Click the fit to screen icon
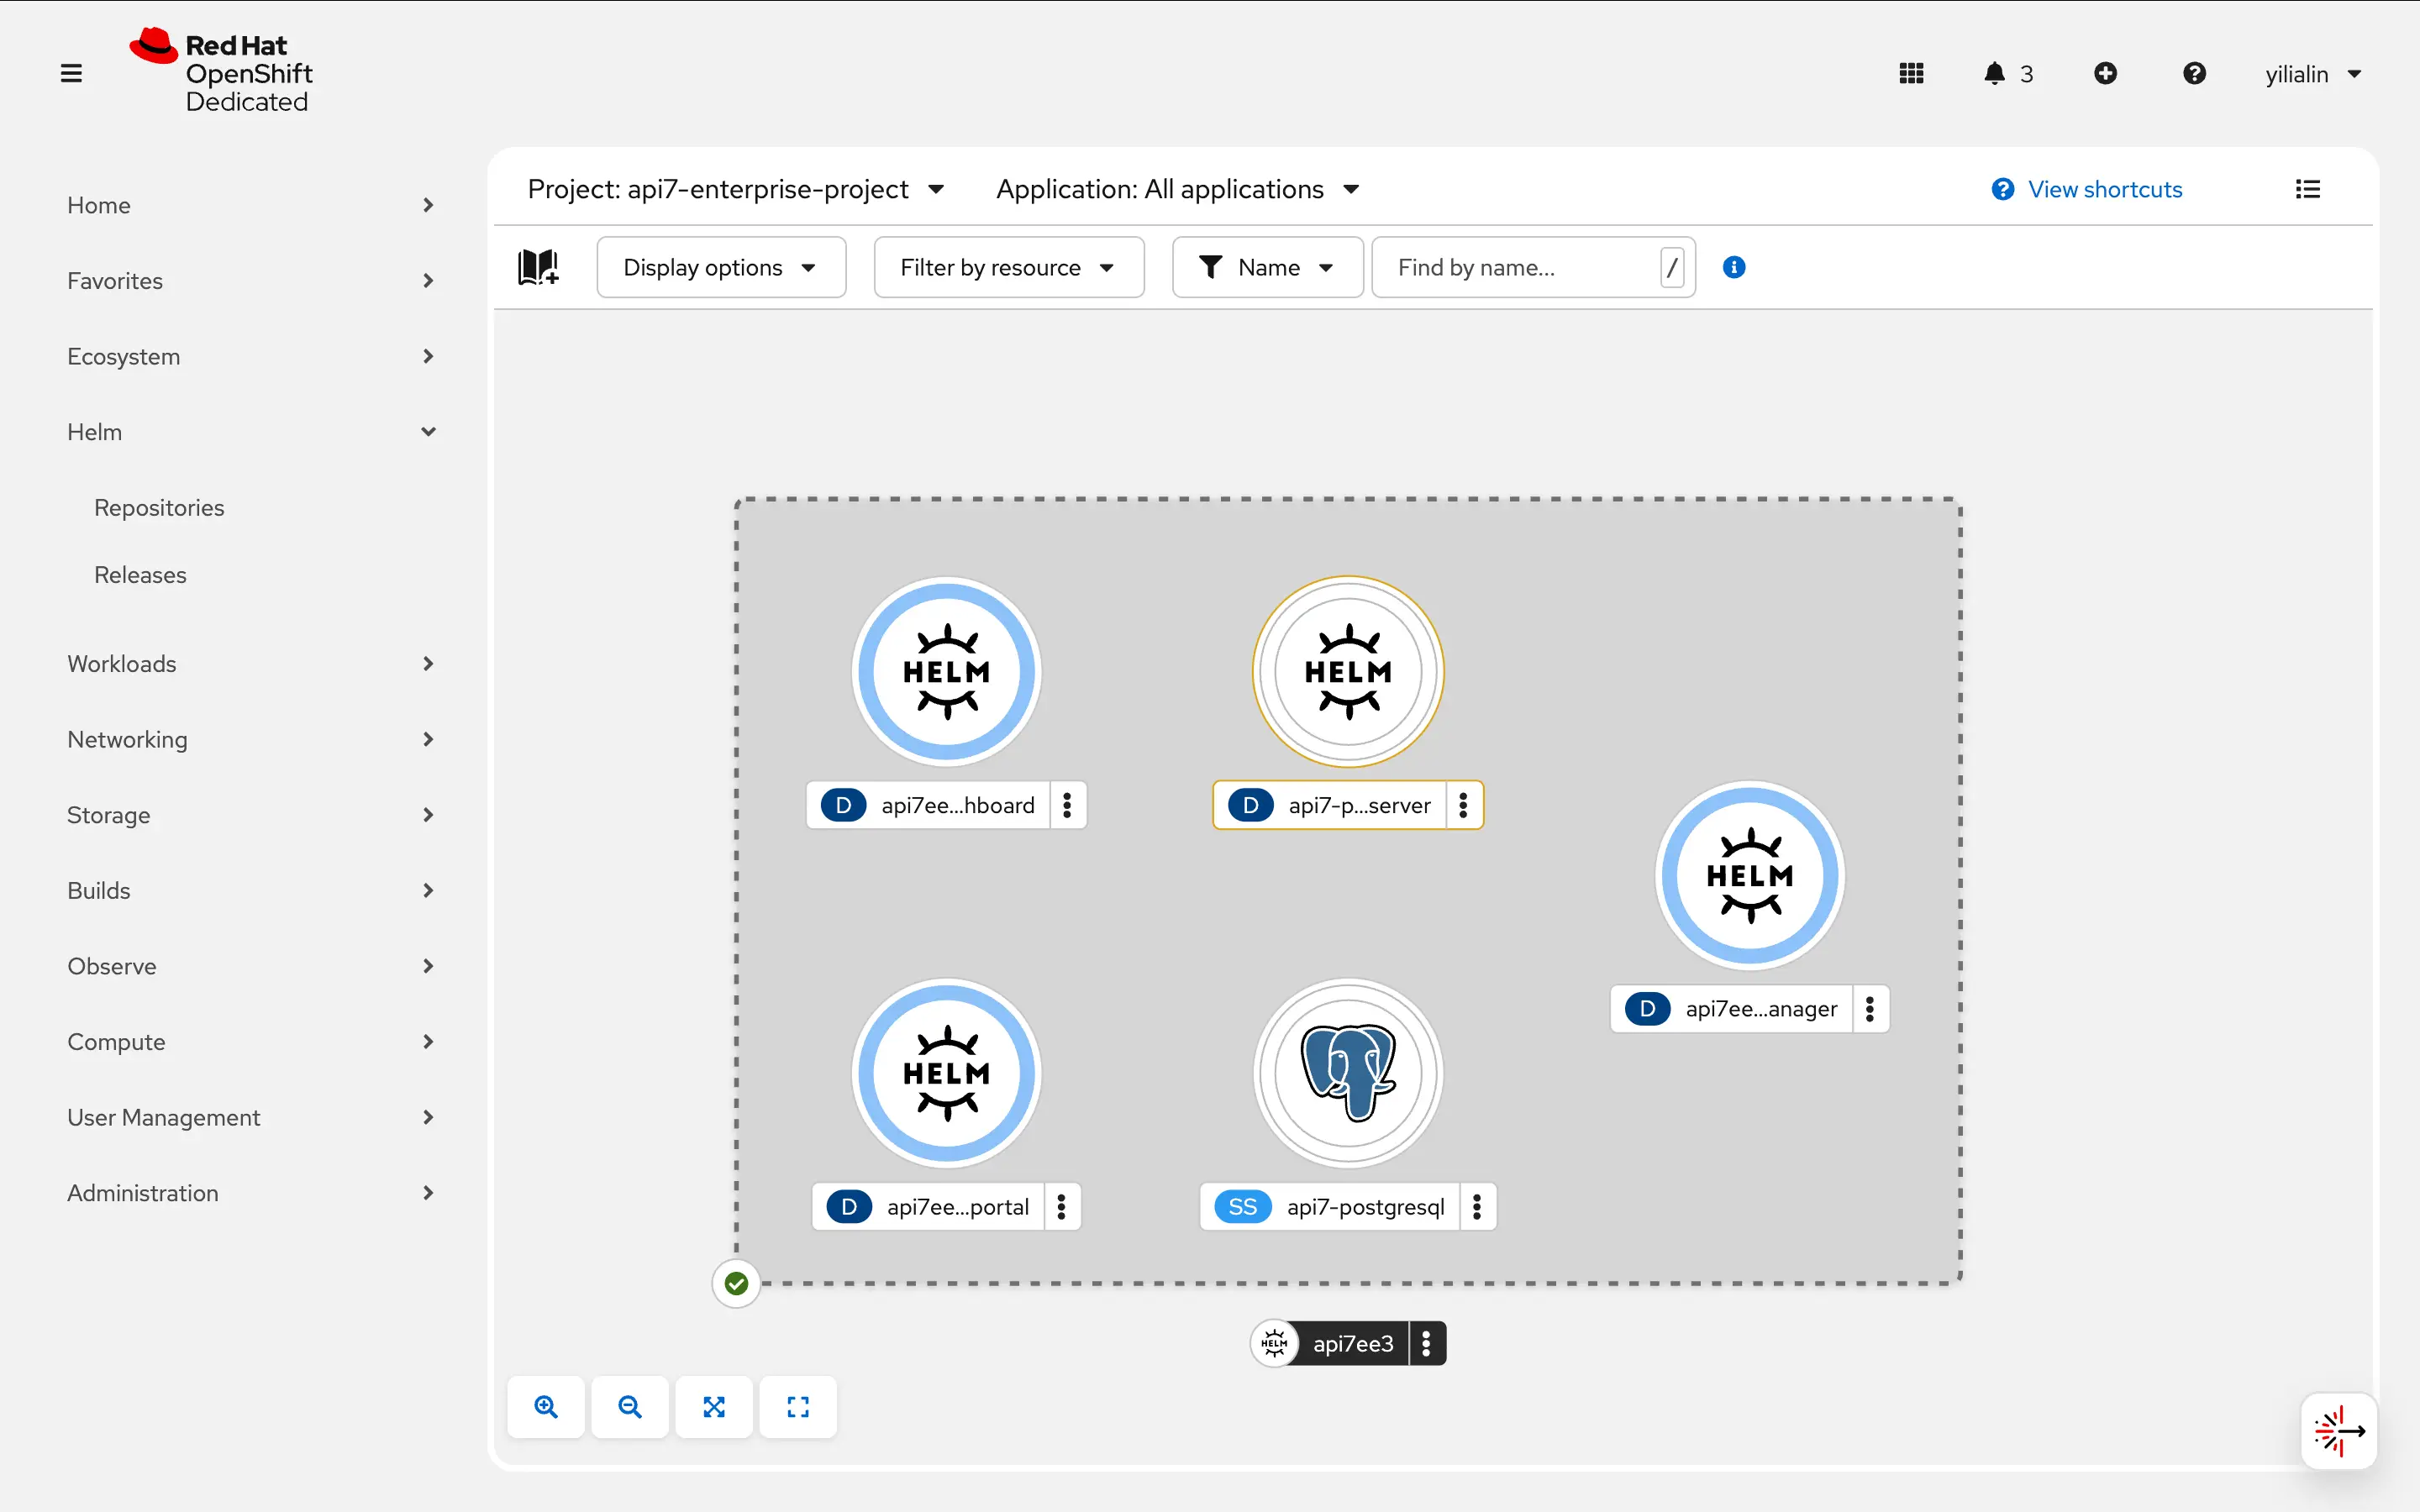Viewport: 2420px width, 1512px height. click(x=714, y=1407)
